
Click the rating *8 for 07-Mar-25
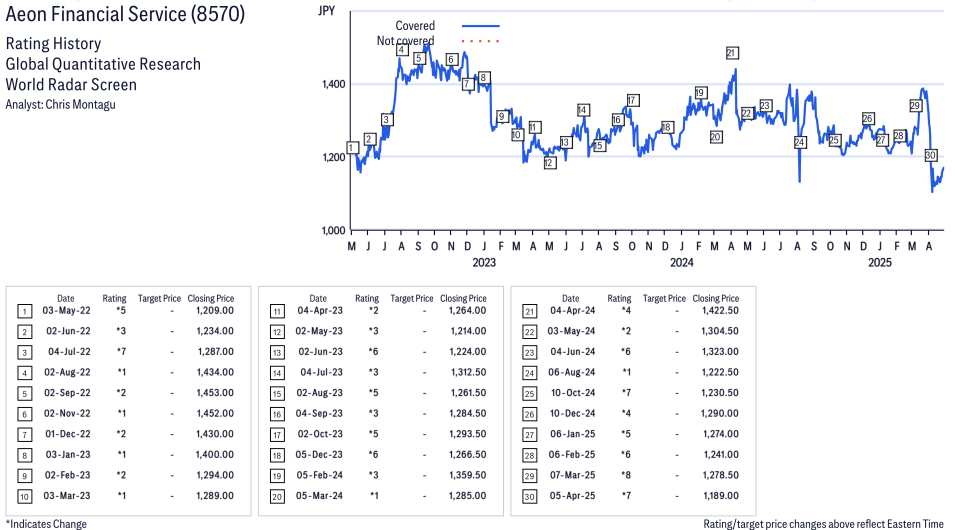click(626, 475)
